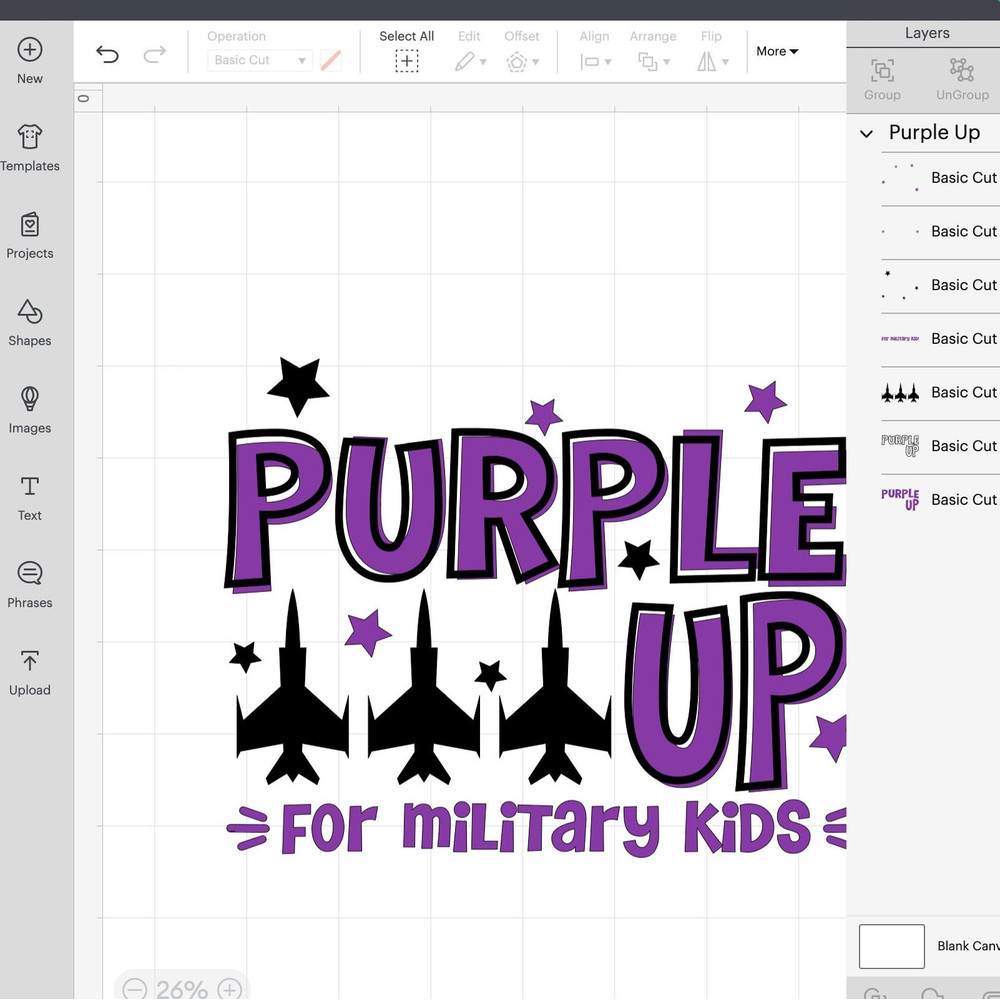Open the Operation Basic Cut dropdown
Screen dimensions: 1000x1000
point(260,61)
